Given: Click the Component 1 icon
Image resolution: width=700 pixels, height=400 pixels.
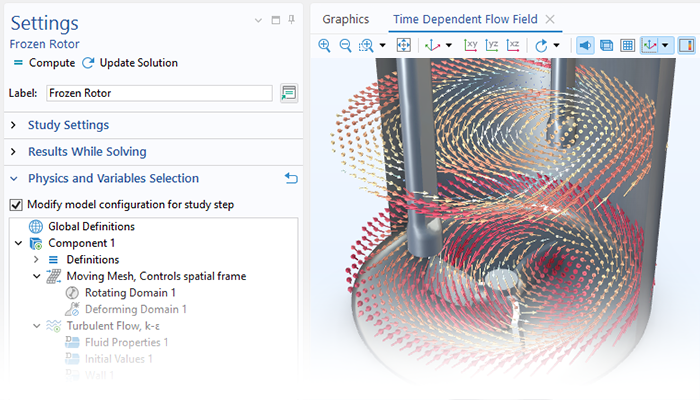Looking at the screenshot, I should [x=36, y=243].
